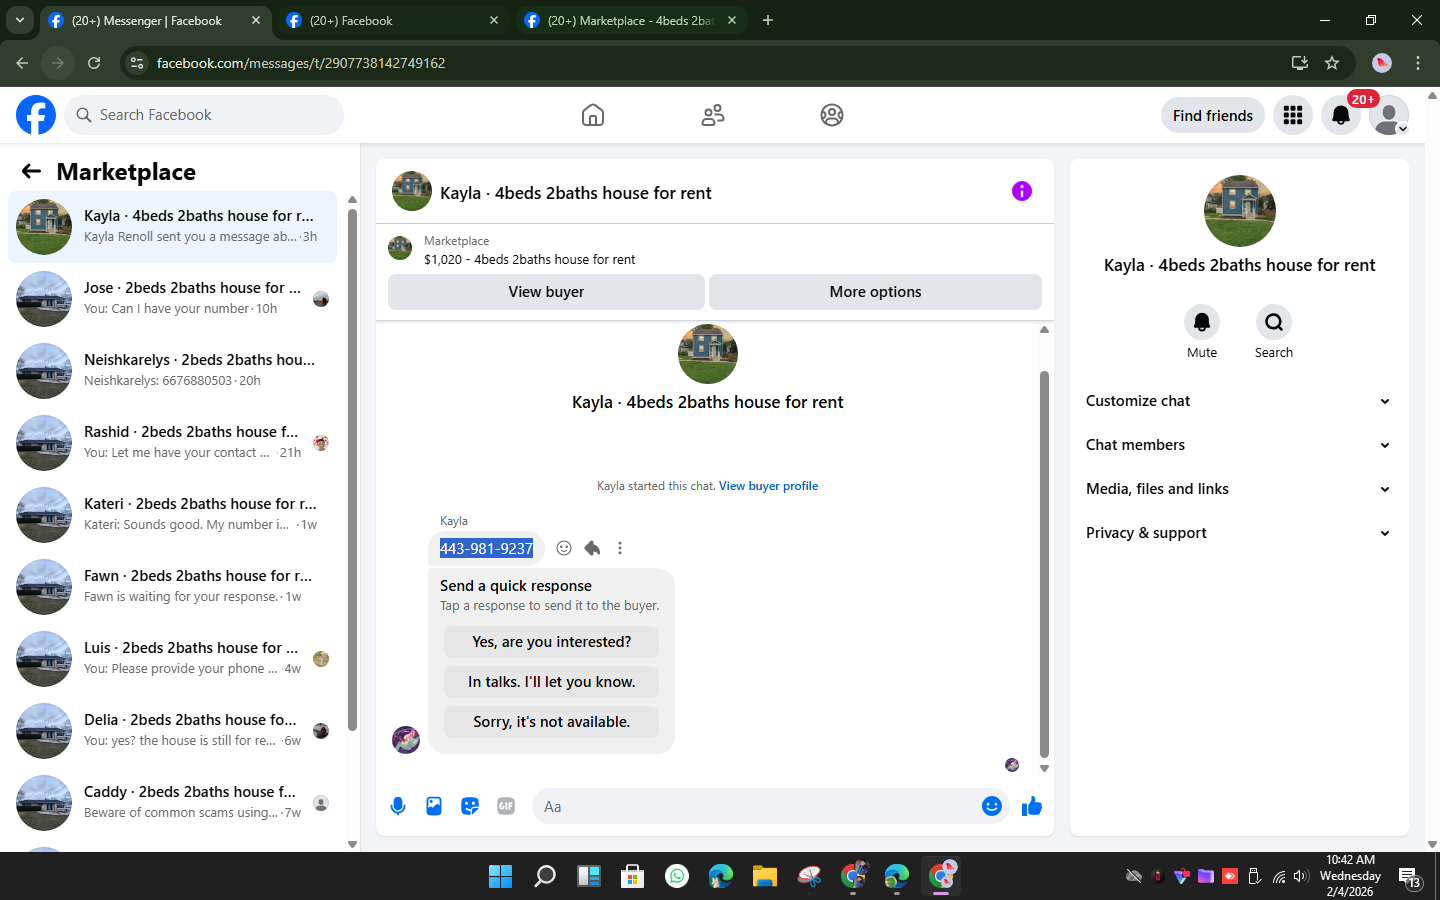Click chat messages scrollbar thumb
1440x900 pixels.
[1044, 565]
